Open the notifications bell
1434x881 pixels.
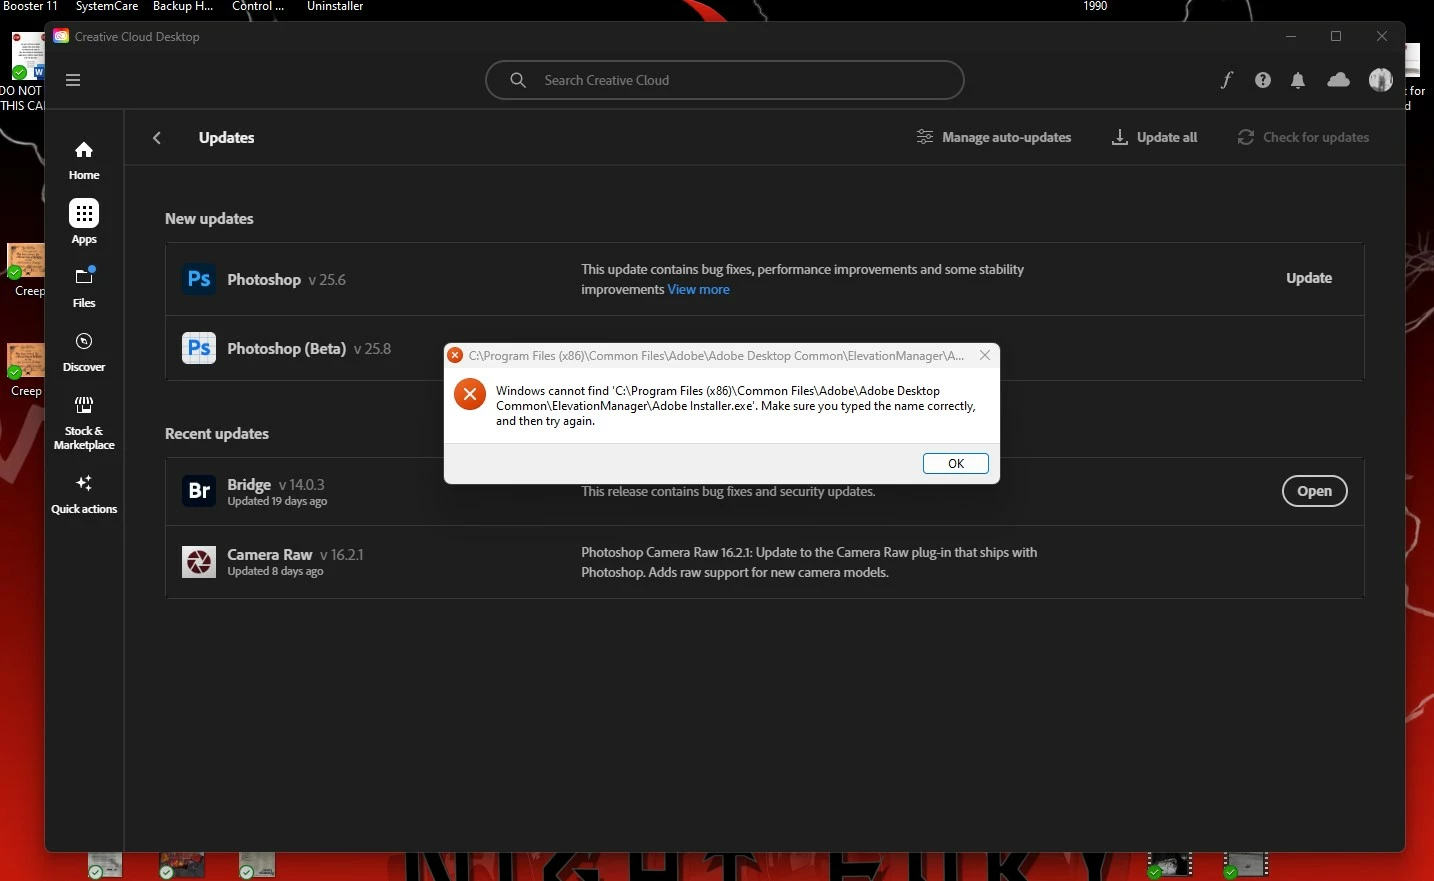tap(1298, 80)
